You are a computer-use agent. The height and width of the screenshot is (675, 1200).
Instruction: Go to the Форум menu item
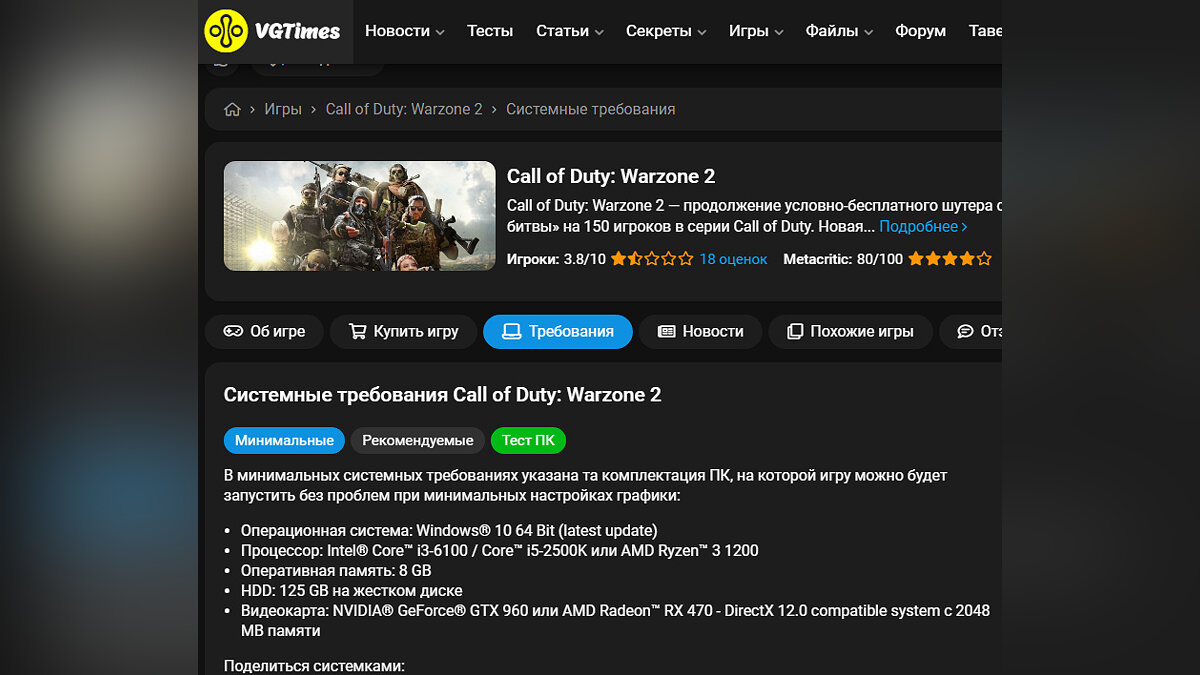(920, 31)
